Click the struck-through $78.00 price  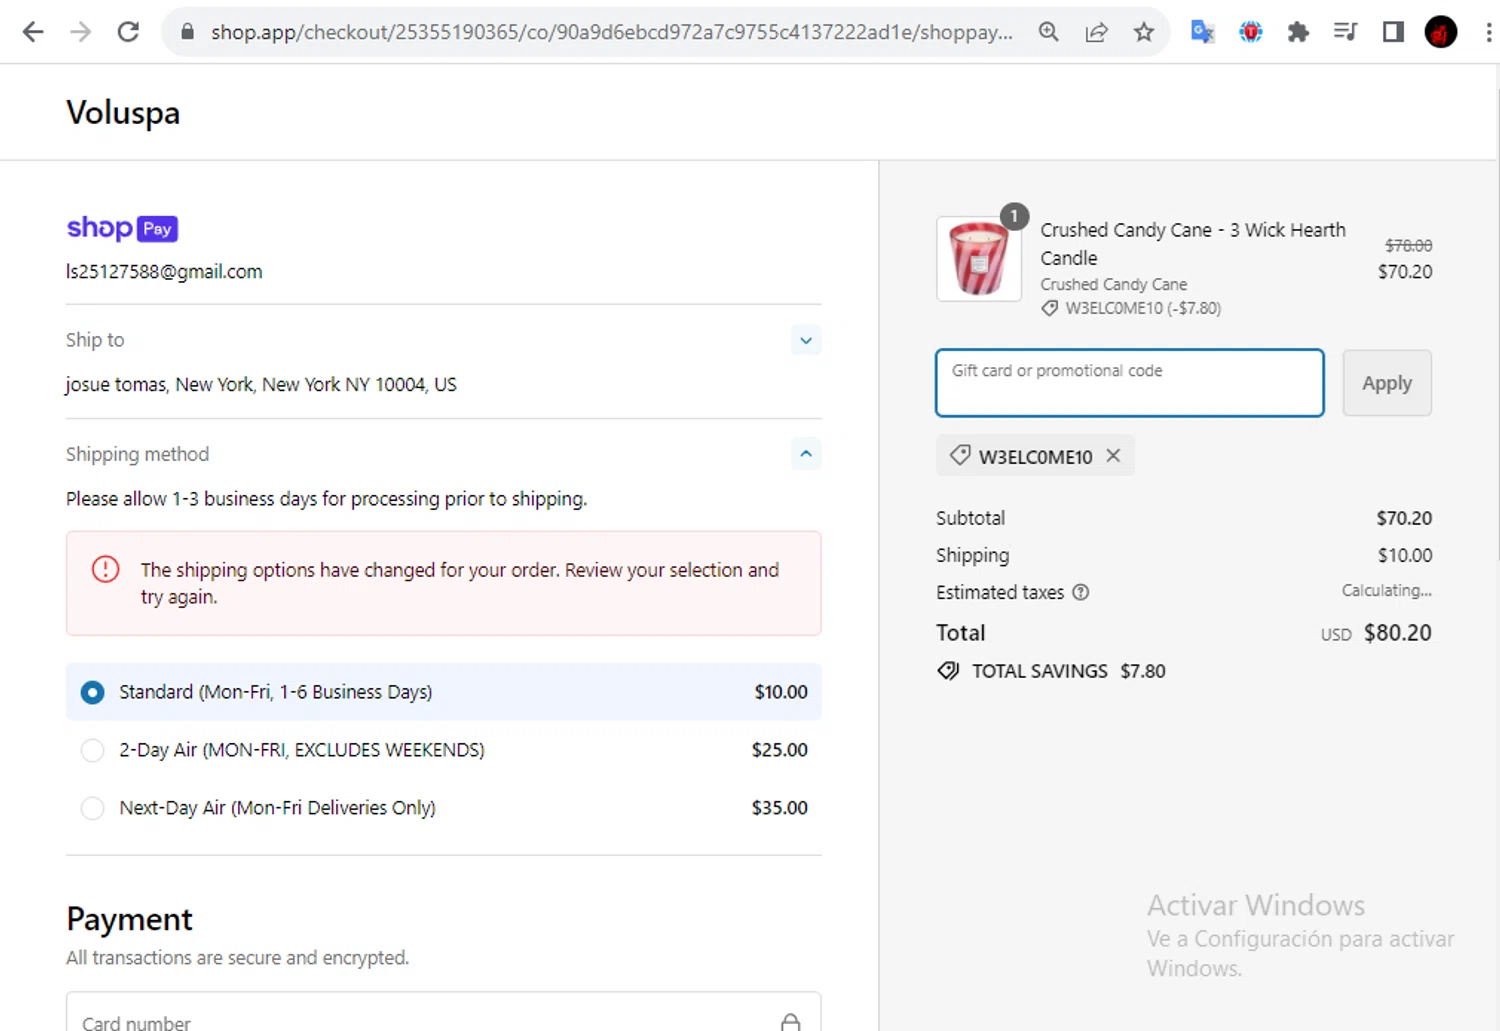click(1408, 245)
